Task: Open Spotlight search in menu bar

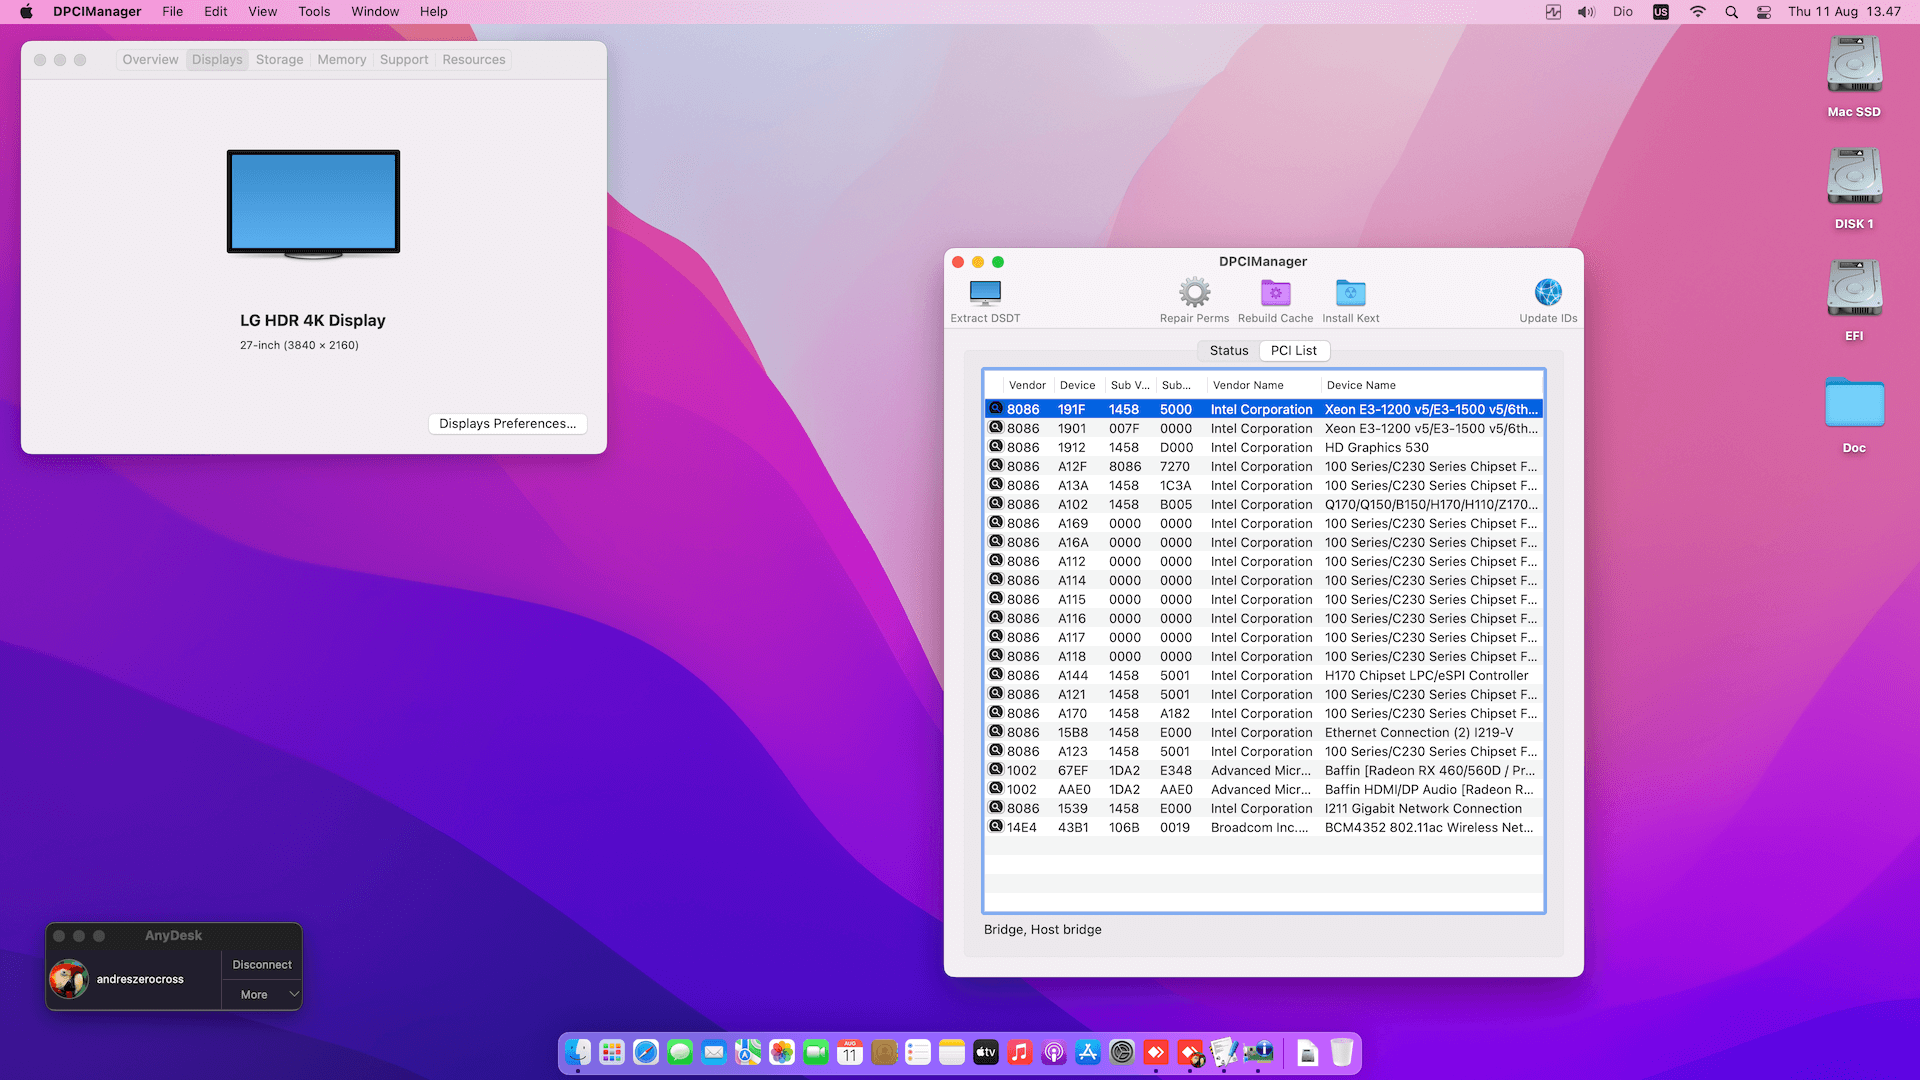Action: [x=1731, y=12]
